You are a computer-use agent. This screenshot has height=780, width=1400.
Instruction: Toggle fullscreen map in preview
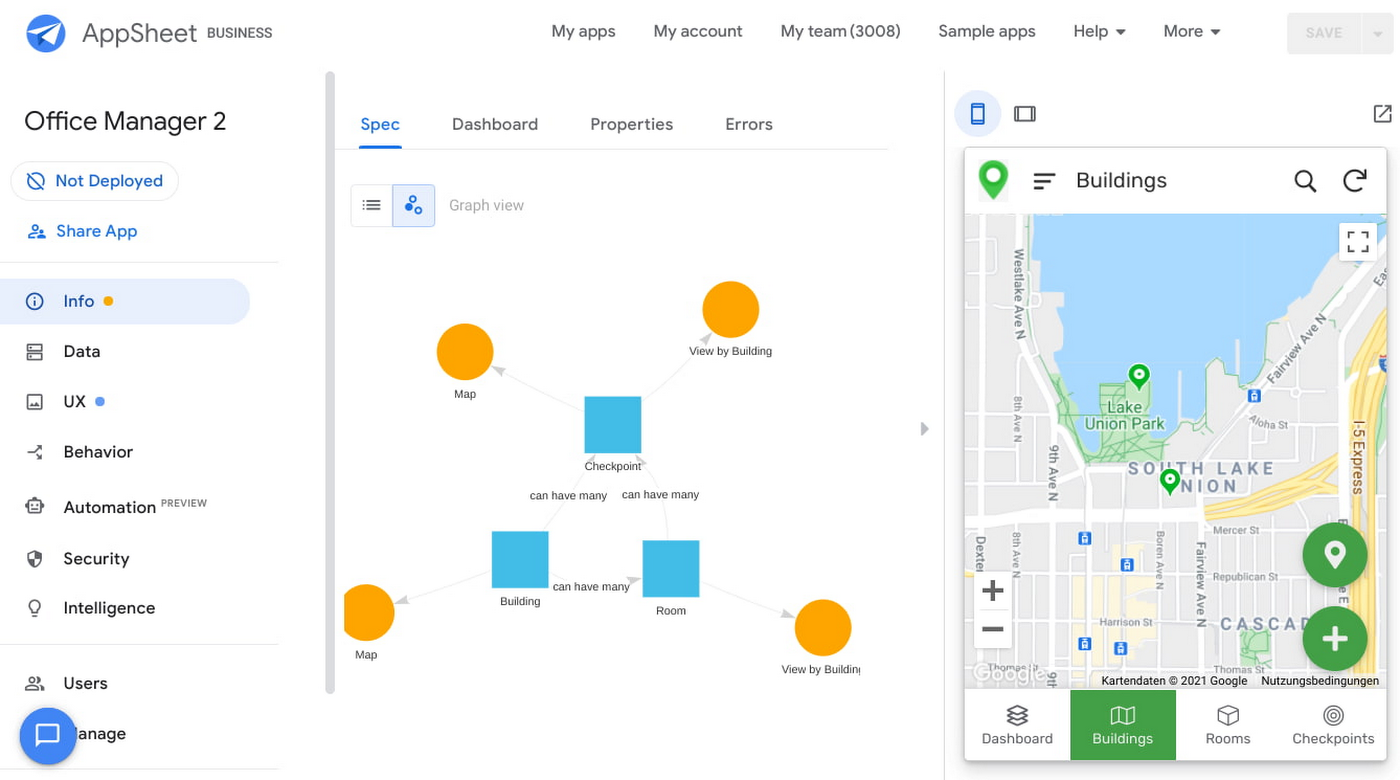(1357, 241)
